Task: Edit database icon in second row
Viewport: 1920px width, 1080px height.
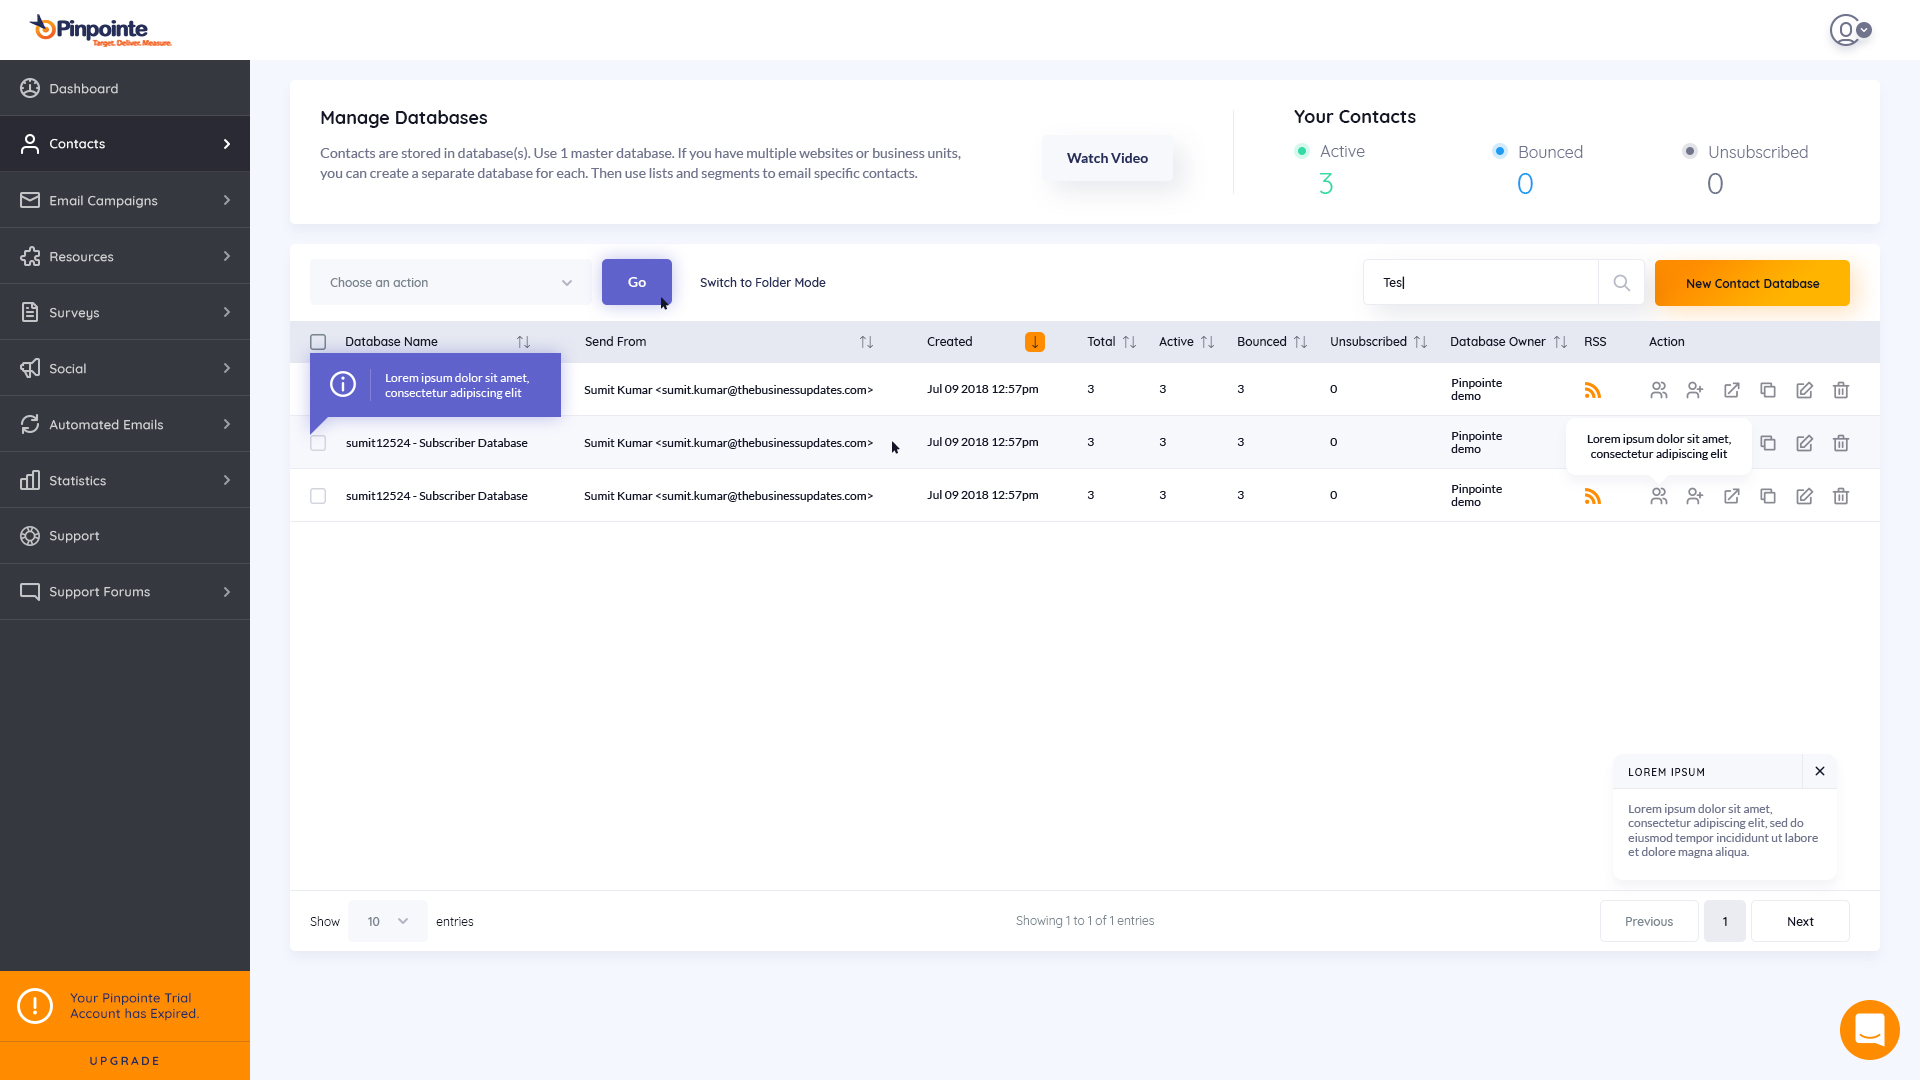Action: coord(1804,443)
